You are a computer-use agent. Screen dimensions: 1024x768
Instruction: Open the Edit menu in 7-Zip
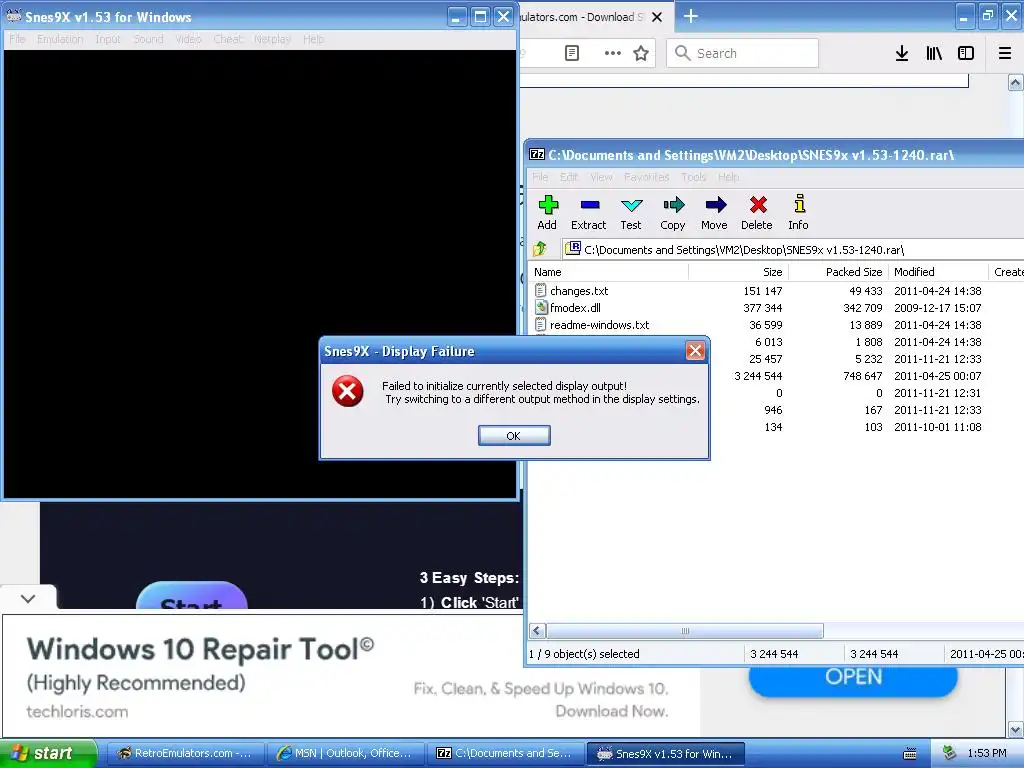point(569,177)
